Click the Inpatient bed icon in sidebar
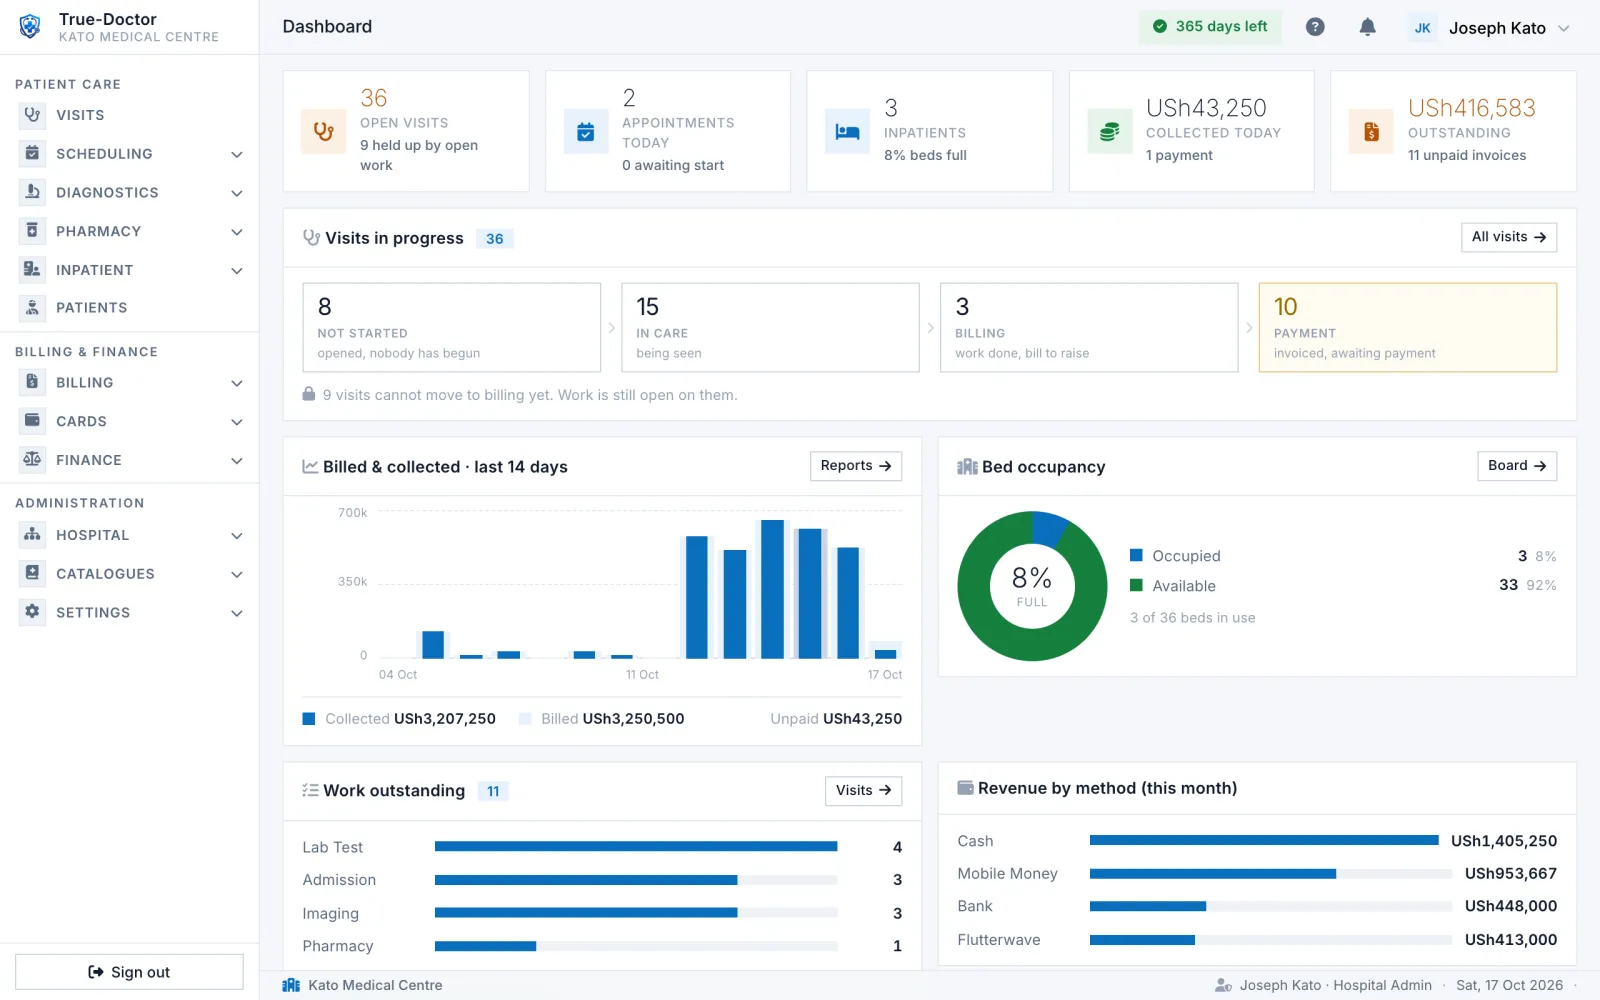The image size is (1600, 1000). point(32,270)
